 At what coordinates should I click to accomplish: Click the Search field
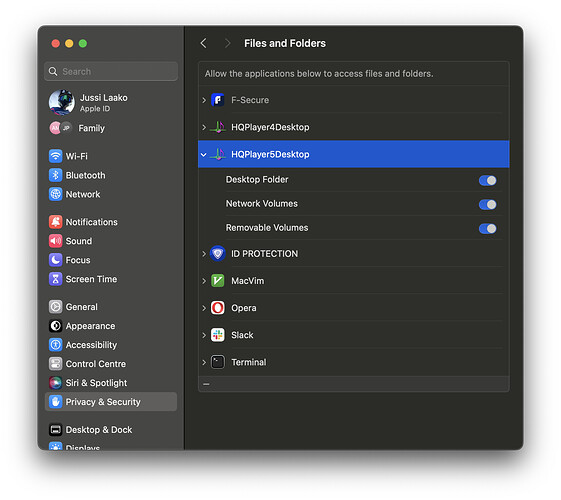tap(111, 72)
